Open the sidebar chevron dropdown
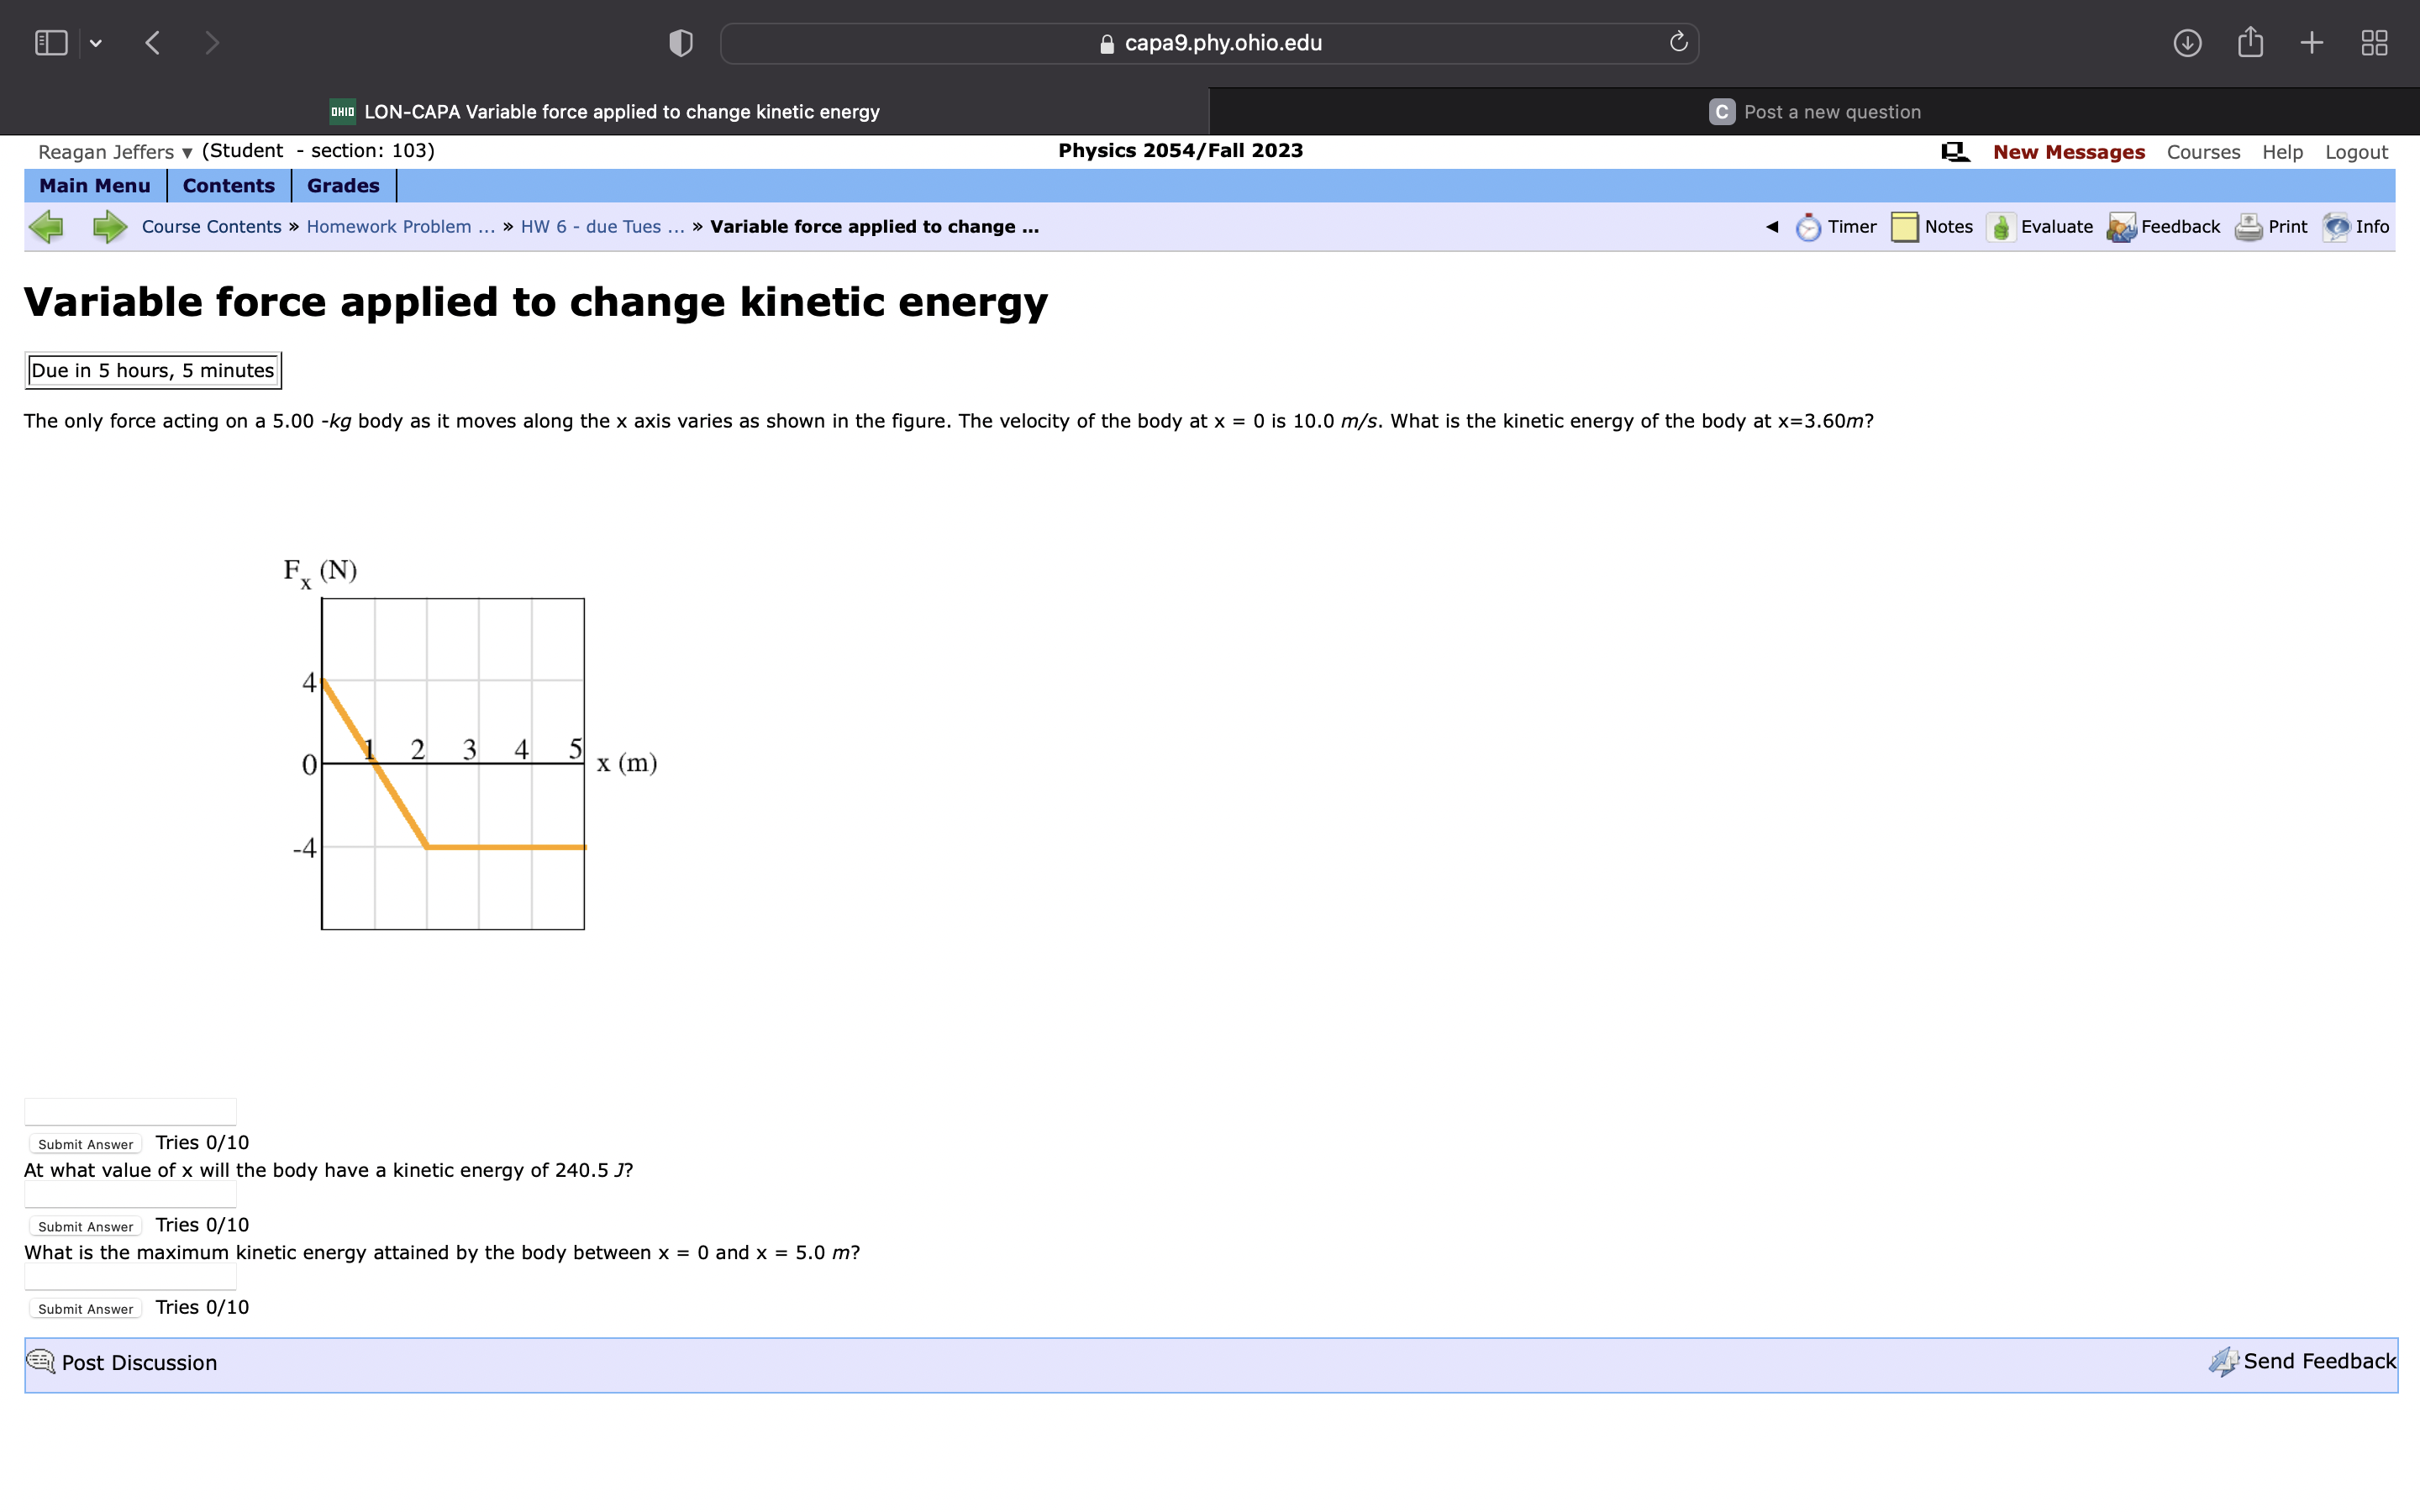The image size is (2420, 1512). coord(96,42)
